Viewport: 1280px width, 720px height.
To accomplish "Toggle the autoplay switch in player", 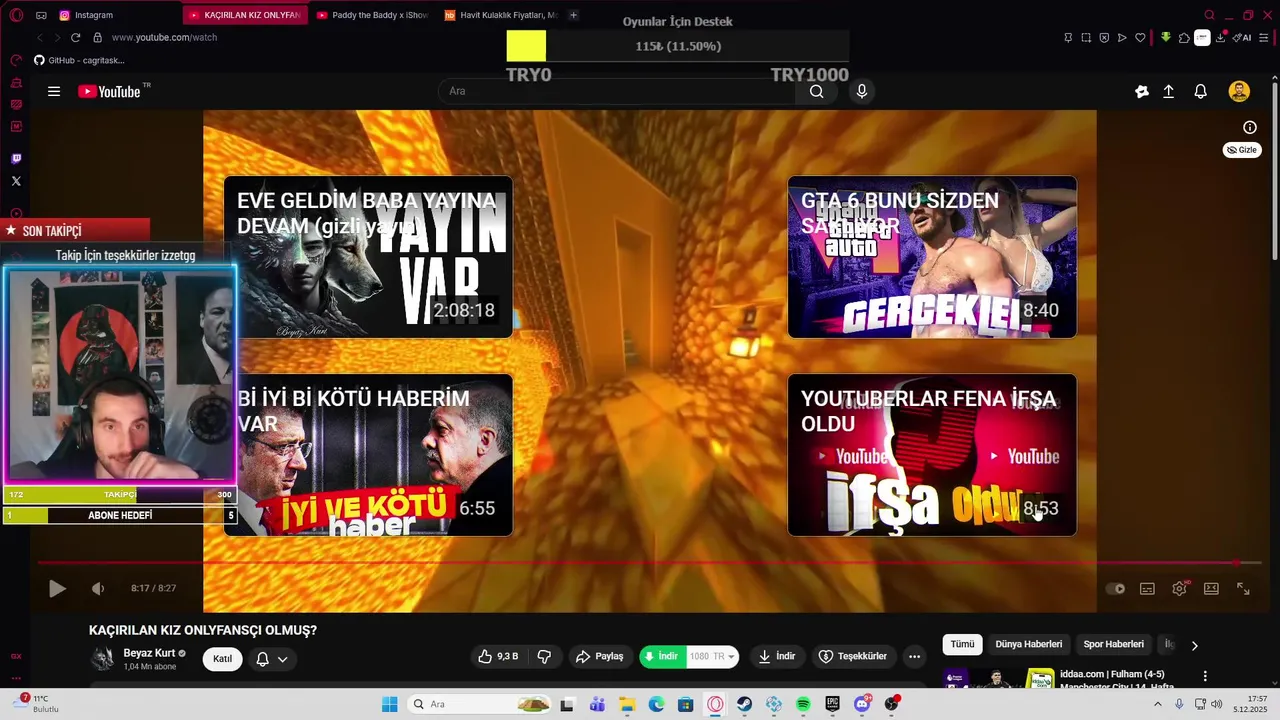I will [x=1116, y=588].
